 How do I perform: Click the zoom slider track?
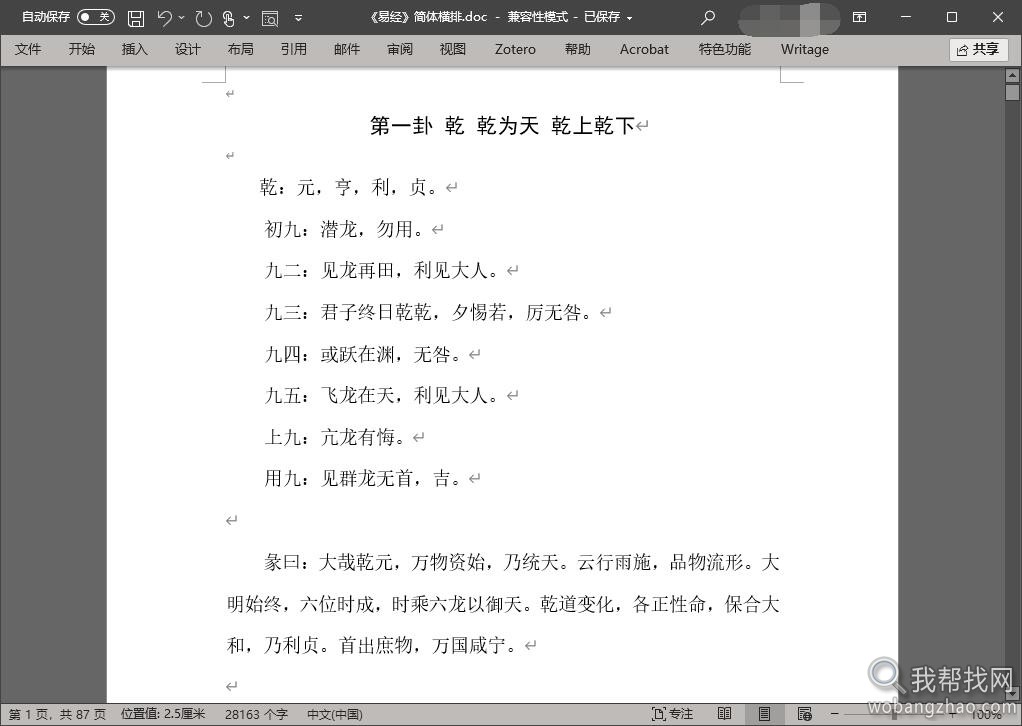[x=894, y=715]
